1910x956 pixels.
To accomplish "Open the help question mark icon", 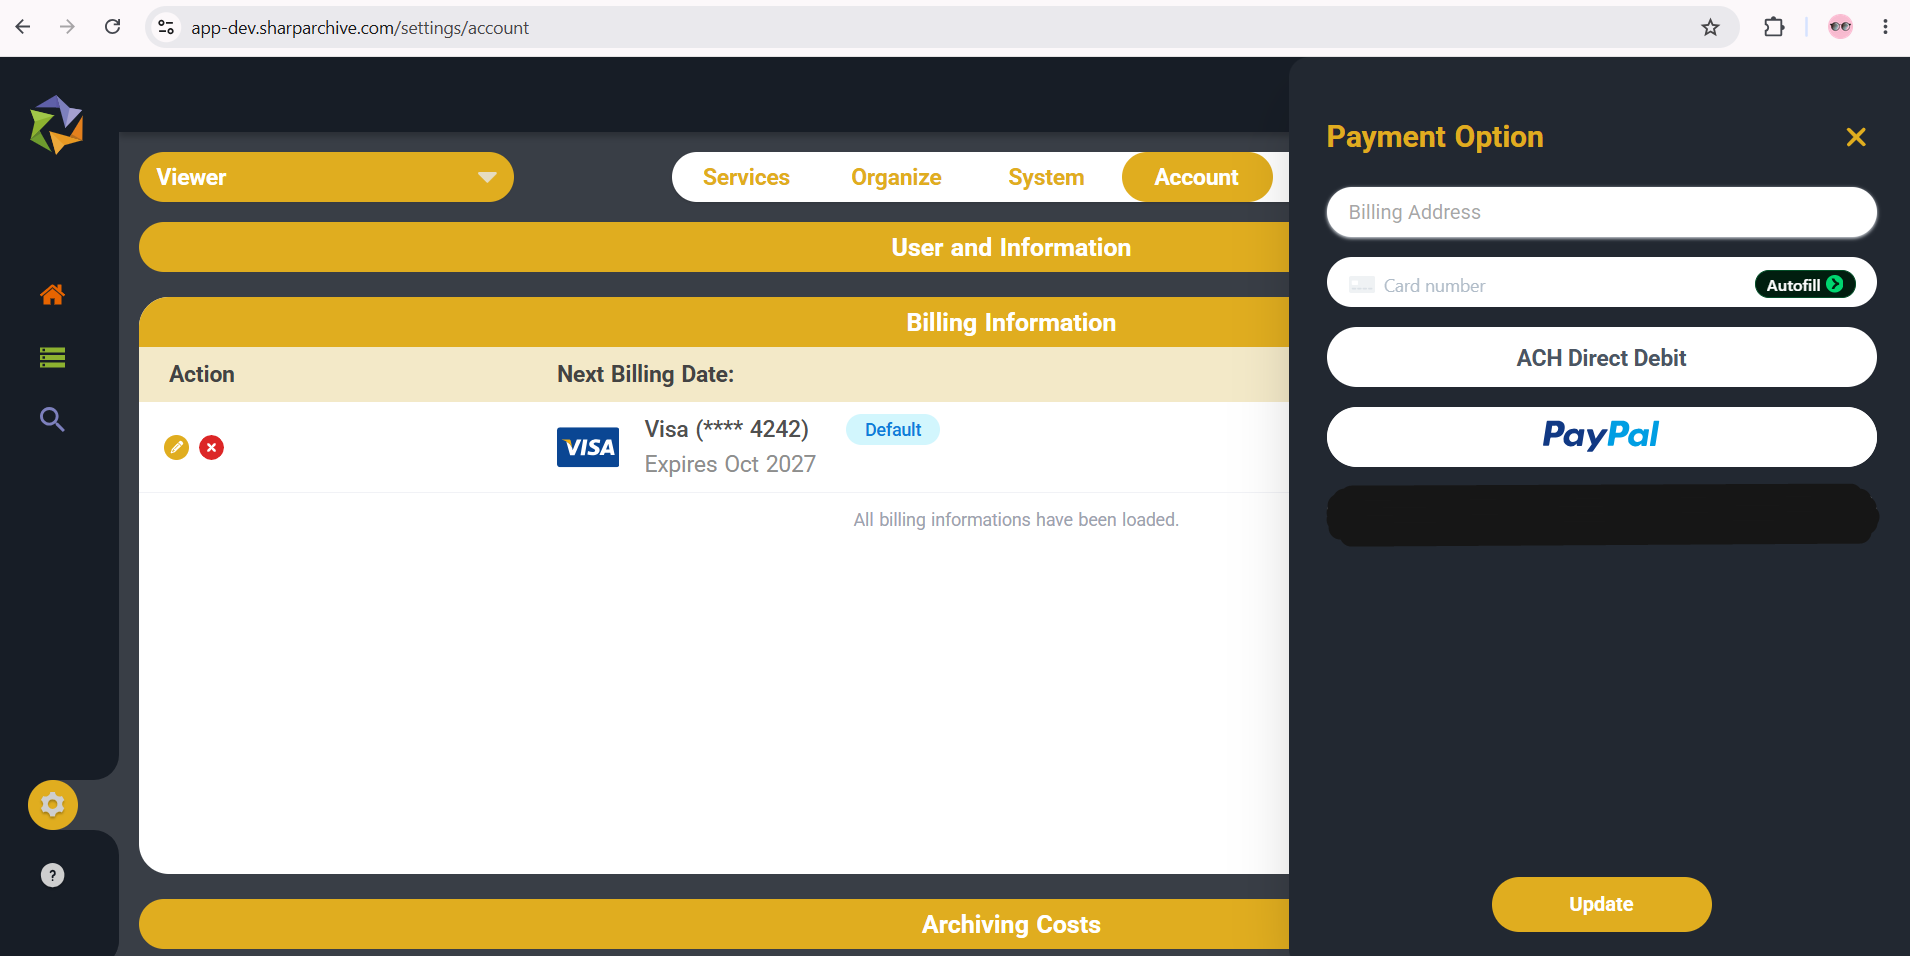I will 52,875.
